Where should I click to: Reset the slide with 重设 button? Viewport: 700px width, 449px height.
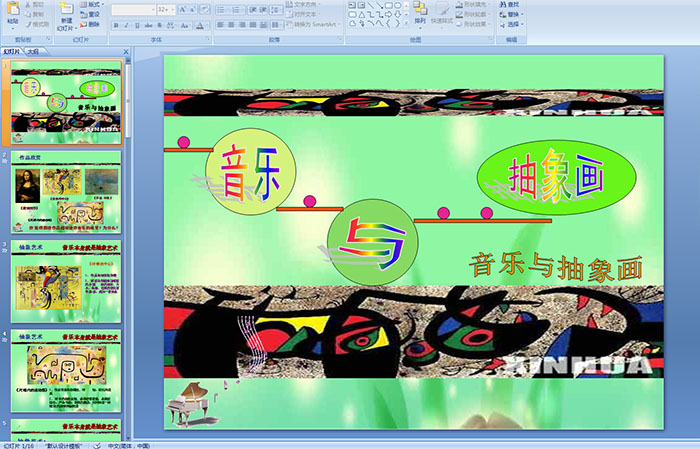[x=90, y=14]
